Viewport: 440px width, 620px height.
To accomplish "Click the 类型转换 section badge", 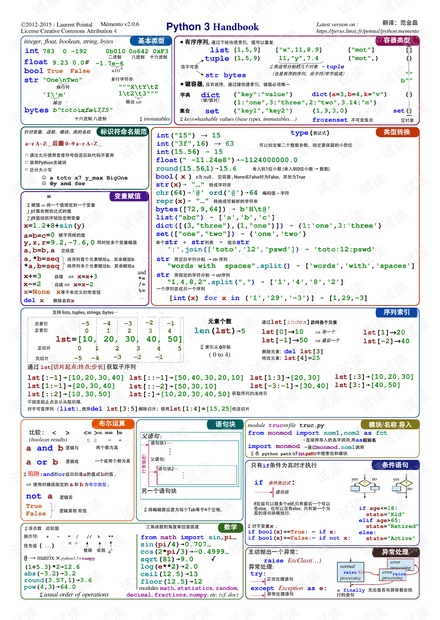I will (397, 132).
